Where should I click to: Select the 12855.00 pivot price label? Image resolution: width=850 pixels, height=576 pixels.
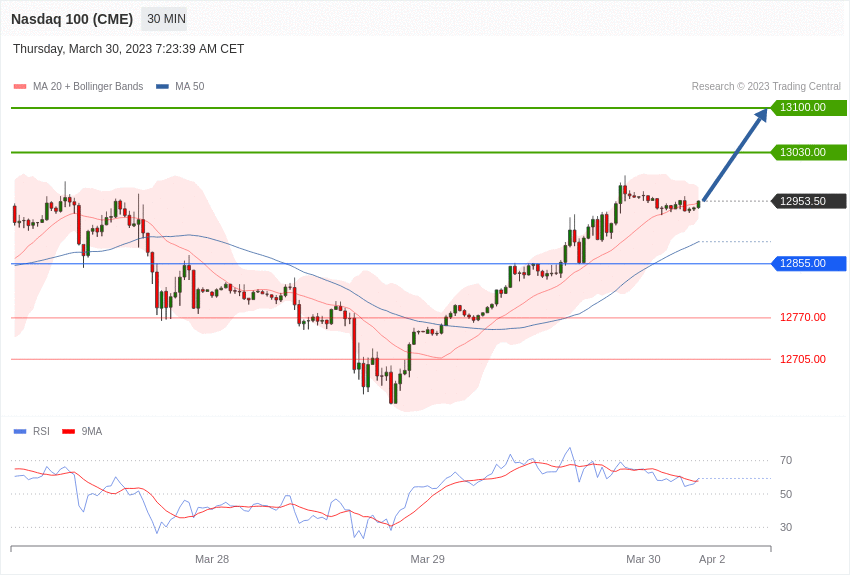(x=809, y=264)
